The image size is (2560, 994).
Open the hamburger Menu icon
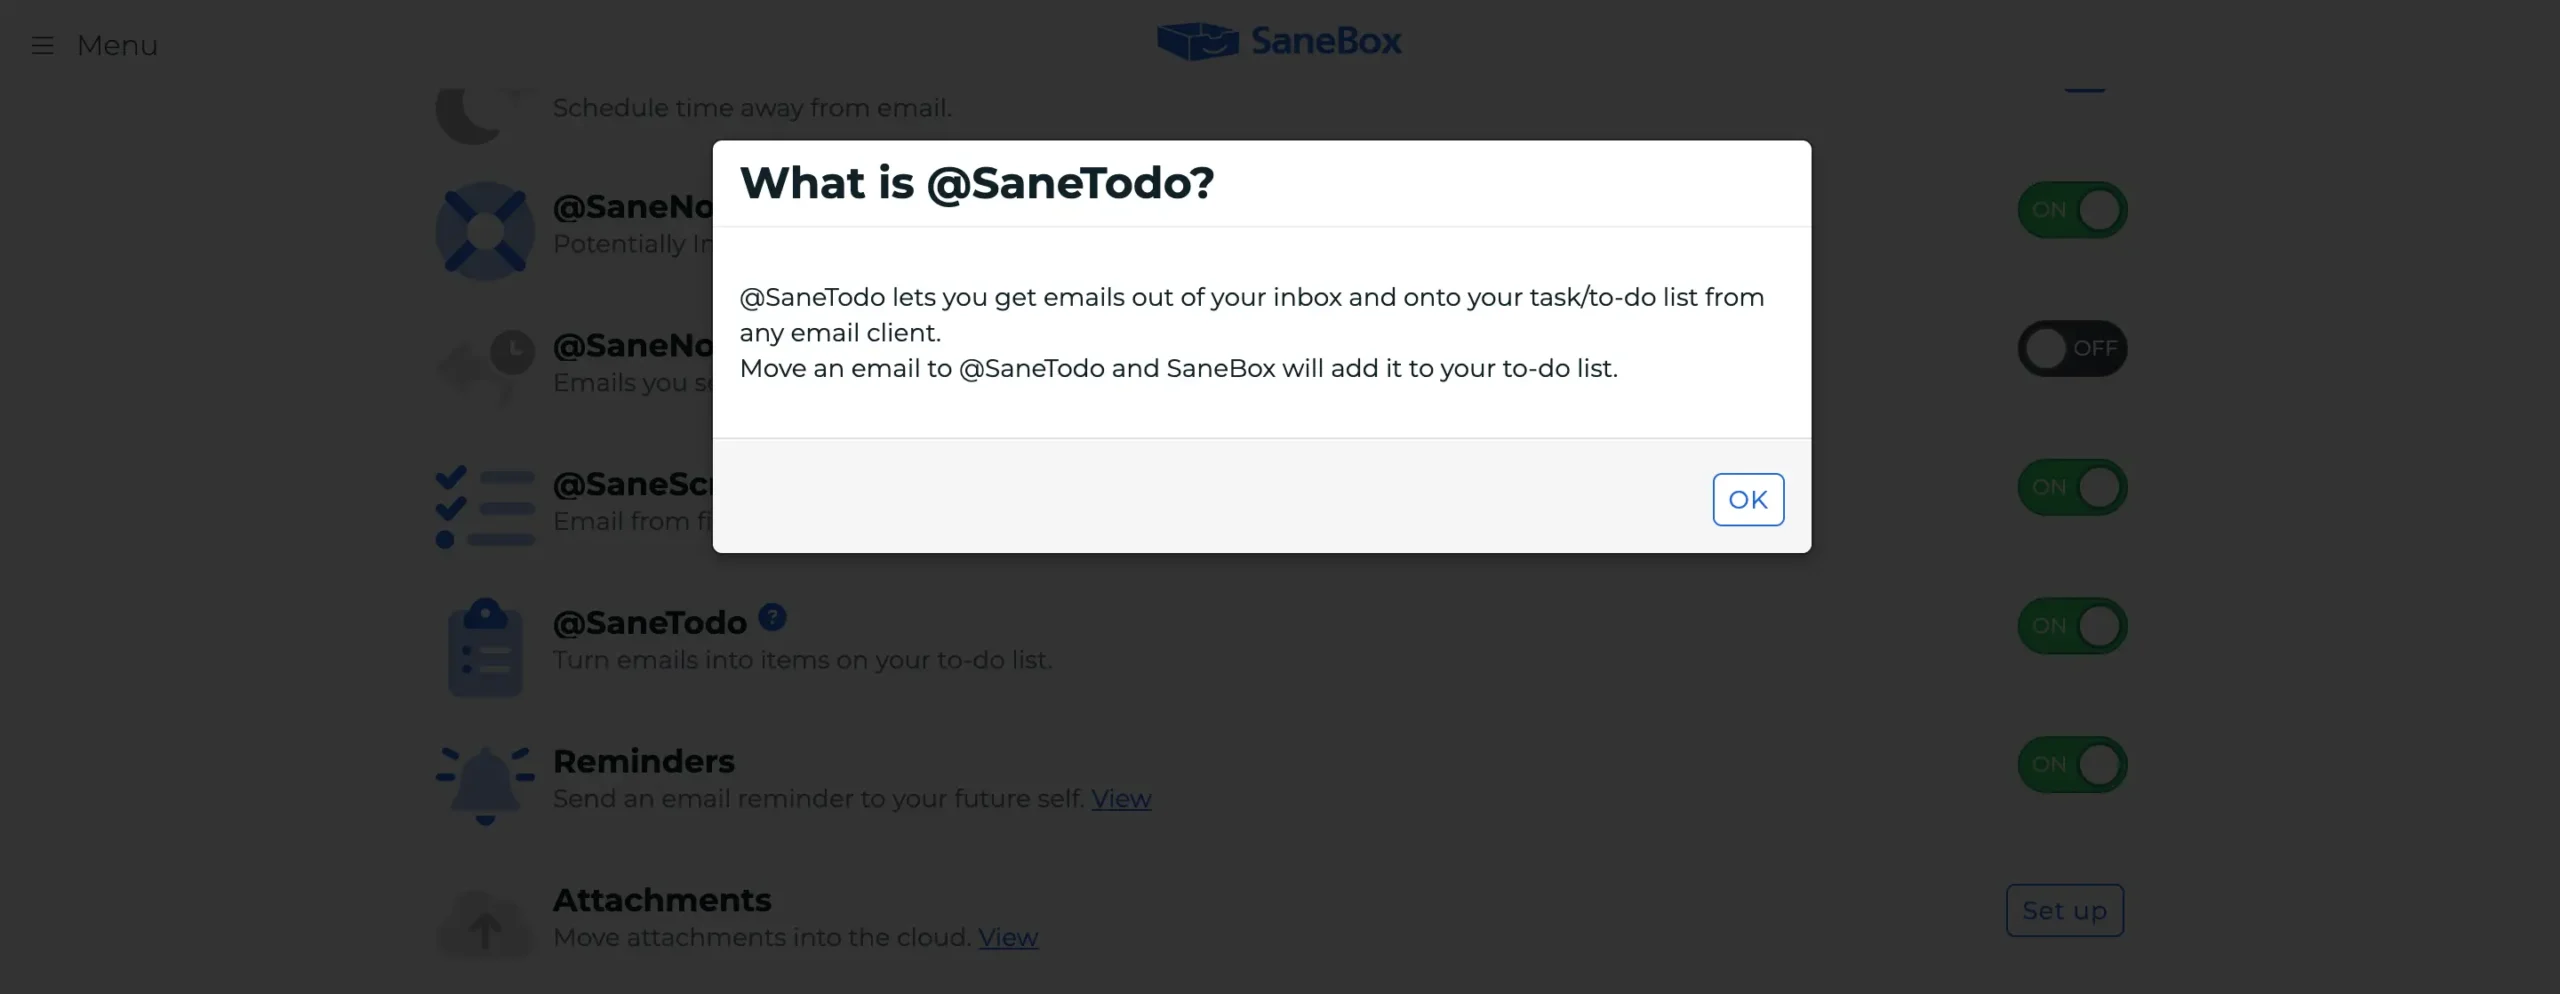click(42, 46)
